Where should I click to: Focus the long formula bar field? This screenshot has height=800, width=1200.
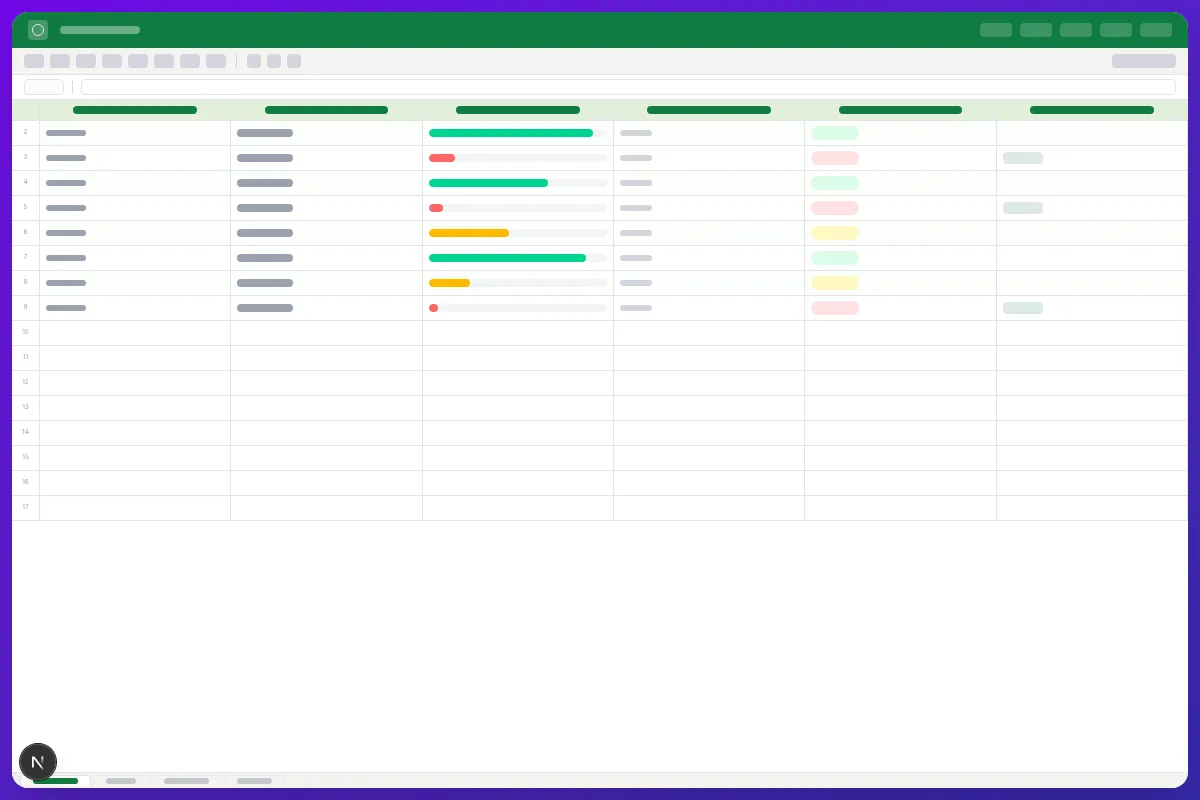pyautogui.click(x=628, y=87)
